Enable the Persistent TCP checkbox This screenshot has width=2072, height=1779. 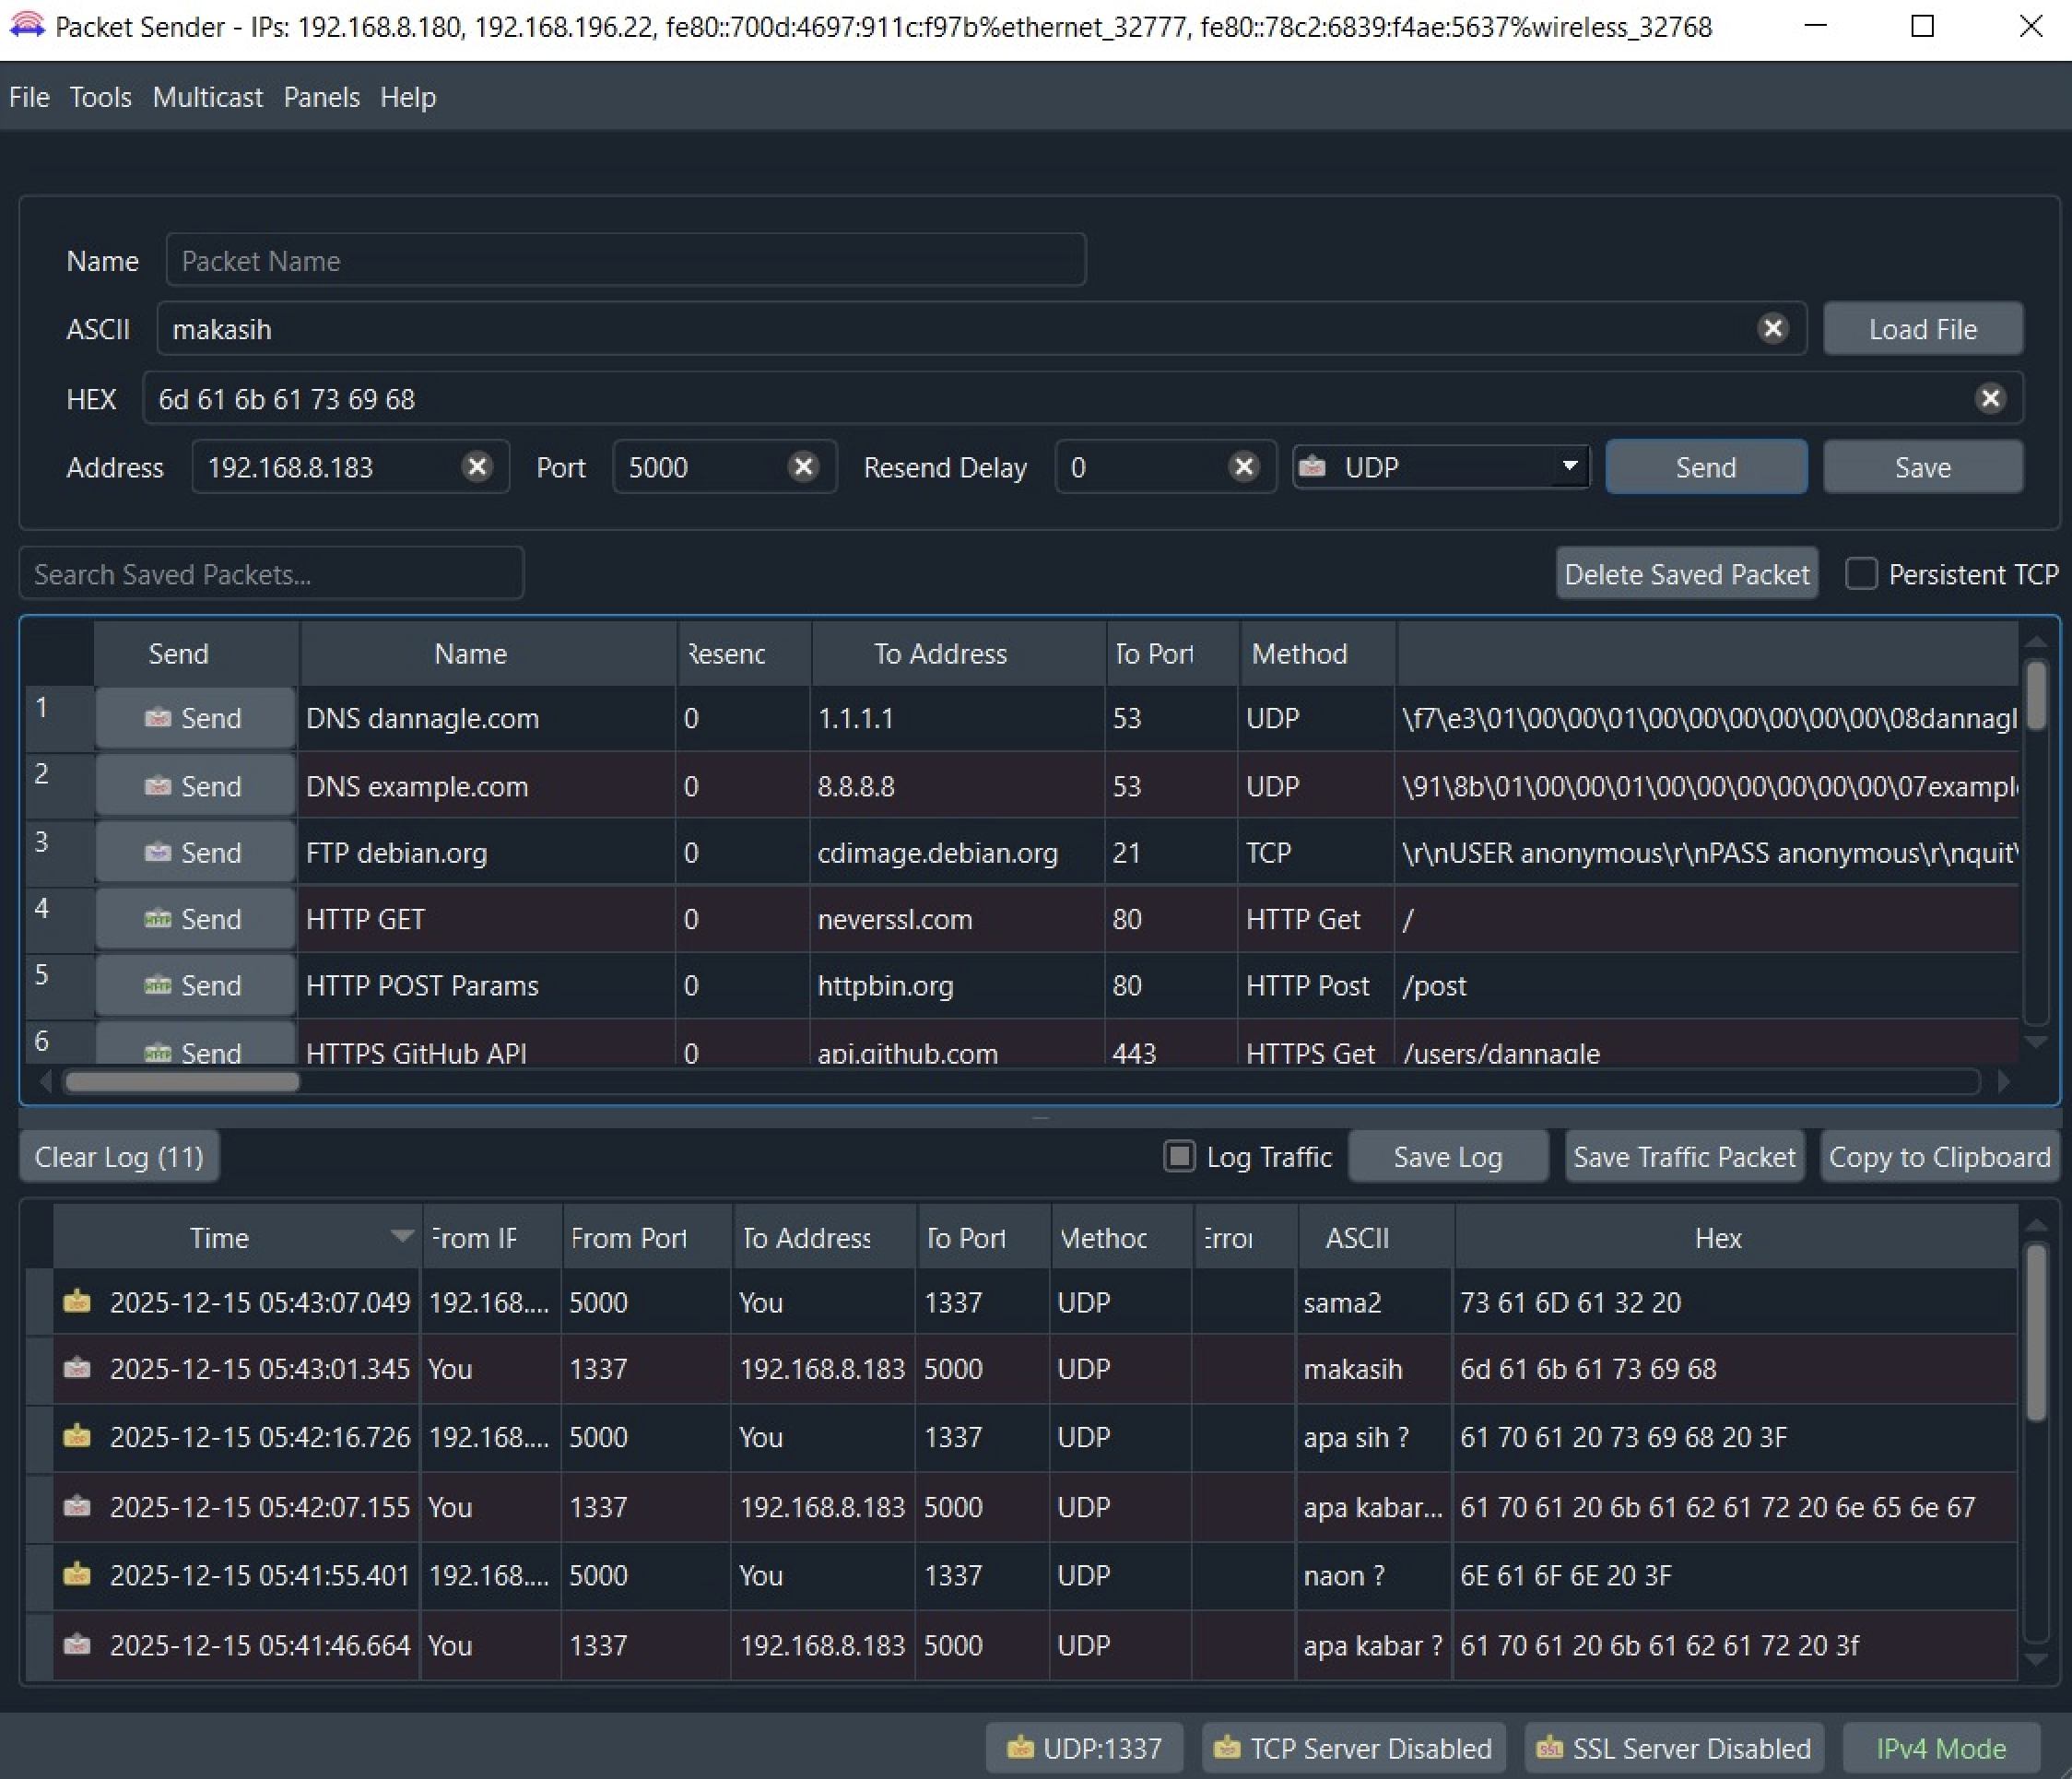[x=1860, y=574]
